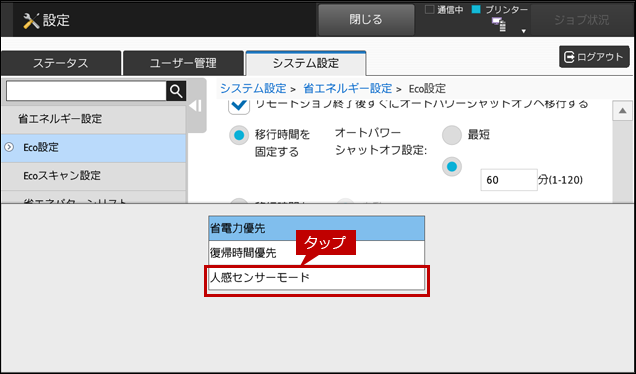Click the 60 minutes input field
This screenshot has width=636, height=374.
509,180
